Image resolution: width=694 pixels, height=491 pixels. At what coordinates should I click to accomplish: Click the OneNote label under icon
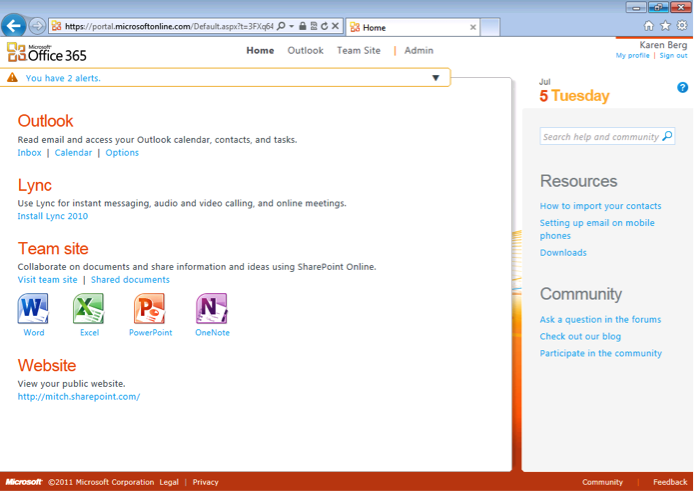coord(212,332)
